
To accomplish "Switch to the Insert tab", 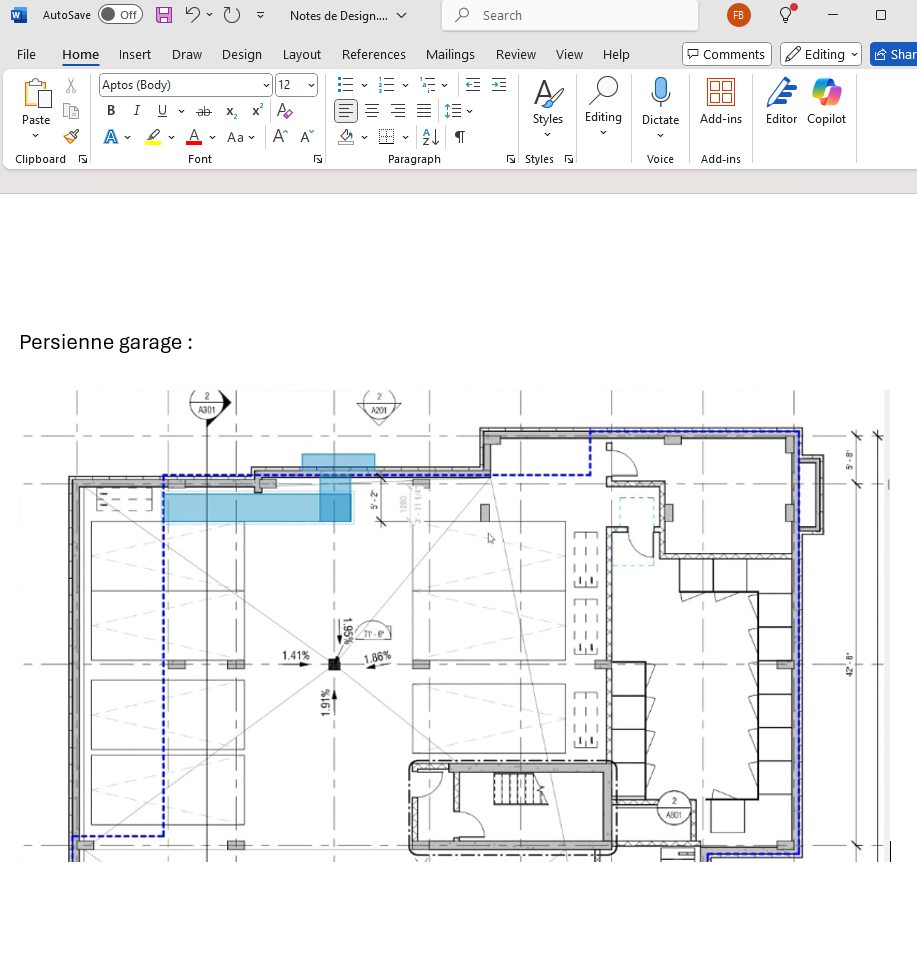I will pyautogui.click(x=135, y=54).
